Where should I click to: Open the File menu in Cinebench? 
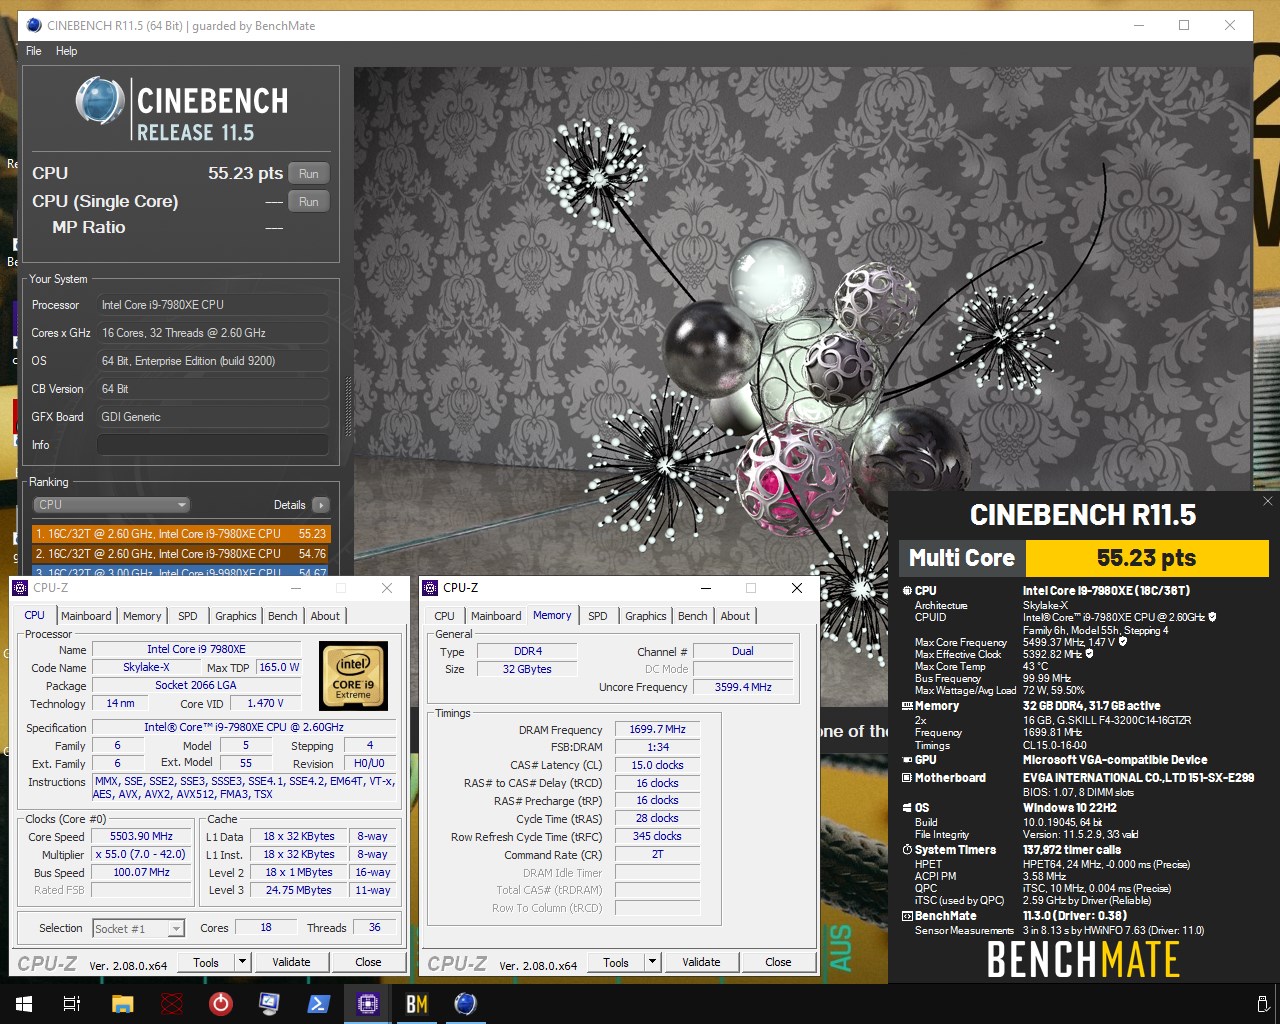pyautogui.click(x=33, y=51)
